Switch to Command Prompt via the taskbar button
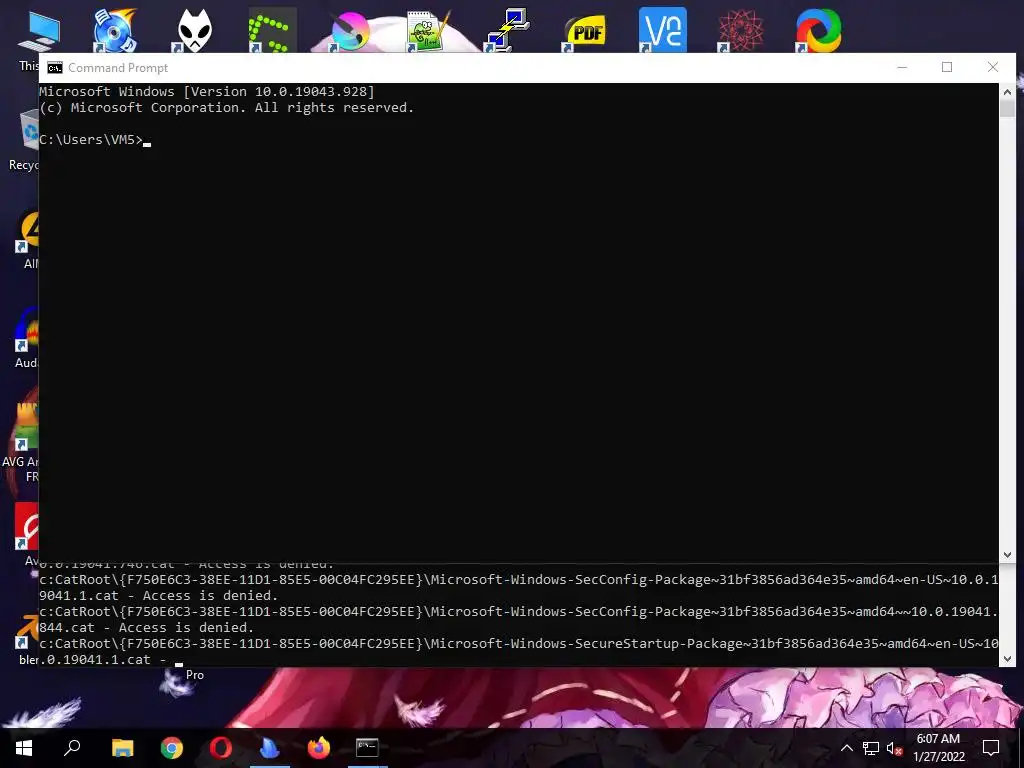 (367, 747)
